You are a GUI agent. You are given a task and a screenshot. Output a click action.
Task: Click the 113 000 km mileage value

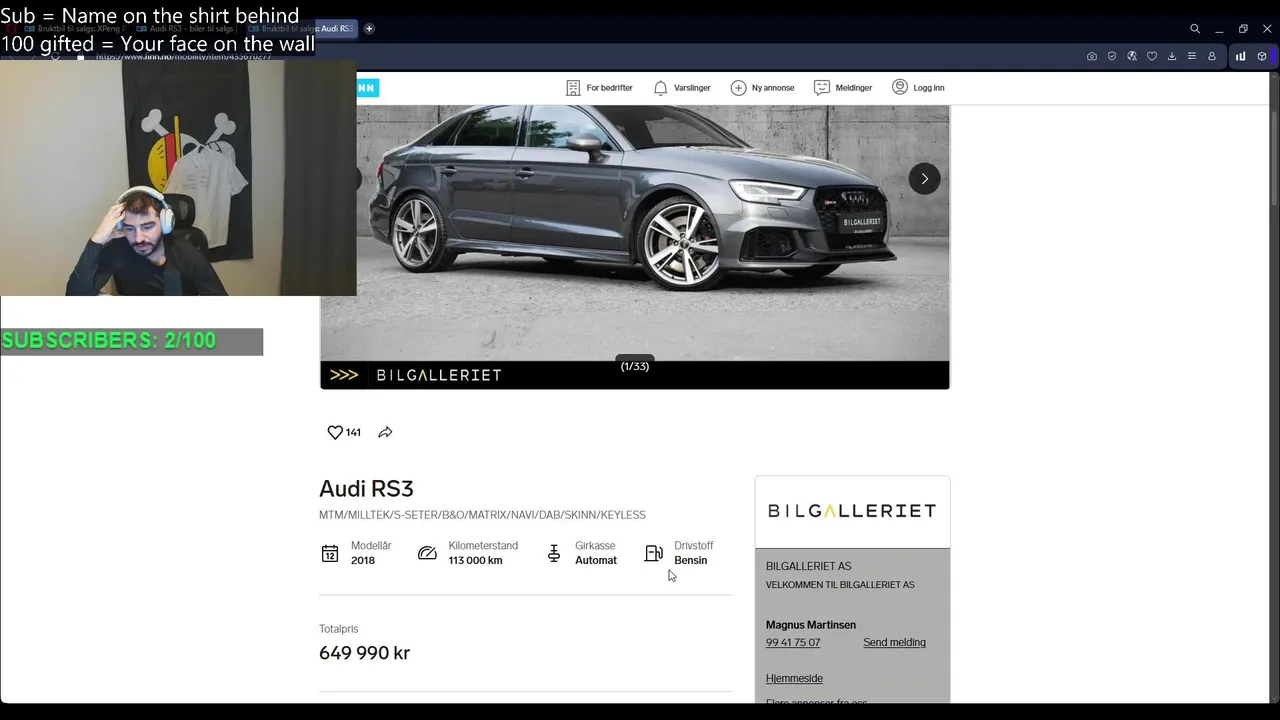pyautogui.click(x=475, y=560)
